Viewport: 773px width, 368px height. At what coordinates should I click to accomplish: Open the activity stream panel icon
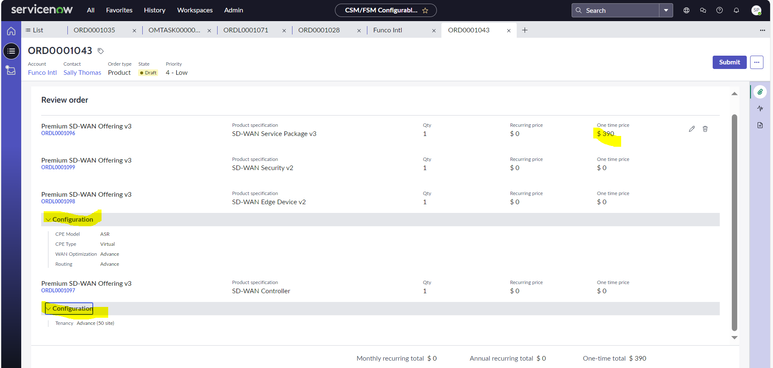click(760, 109)
